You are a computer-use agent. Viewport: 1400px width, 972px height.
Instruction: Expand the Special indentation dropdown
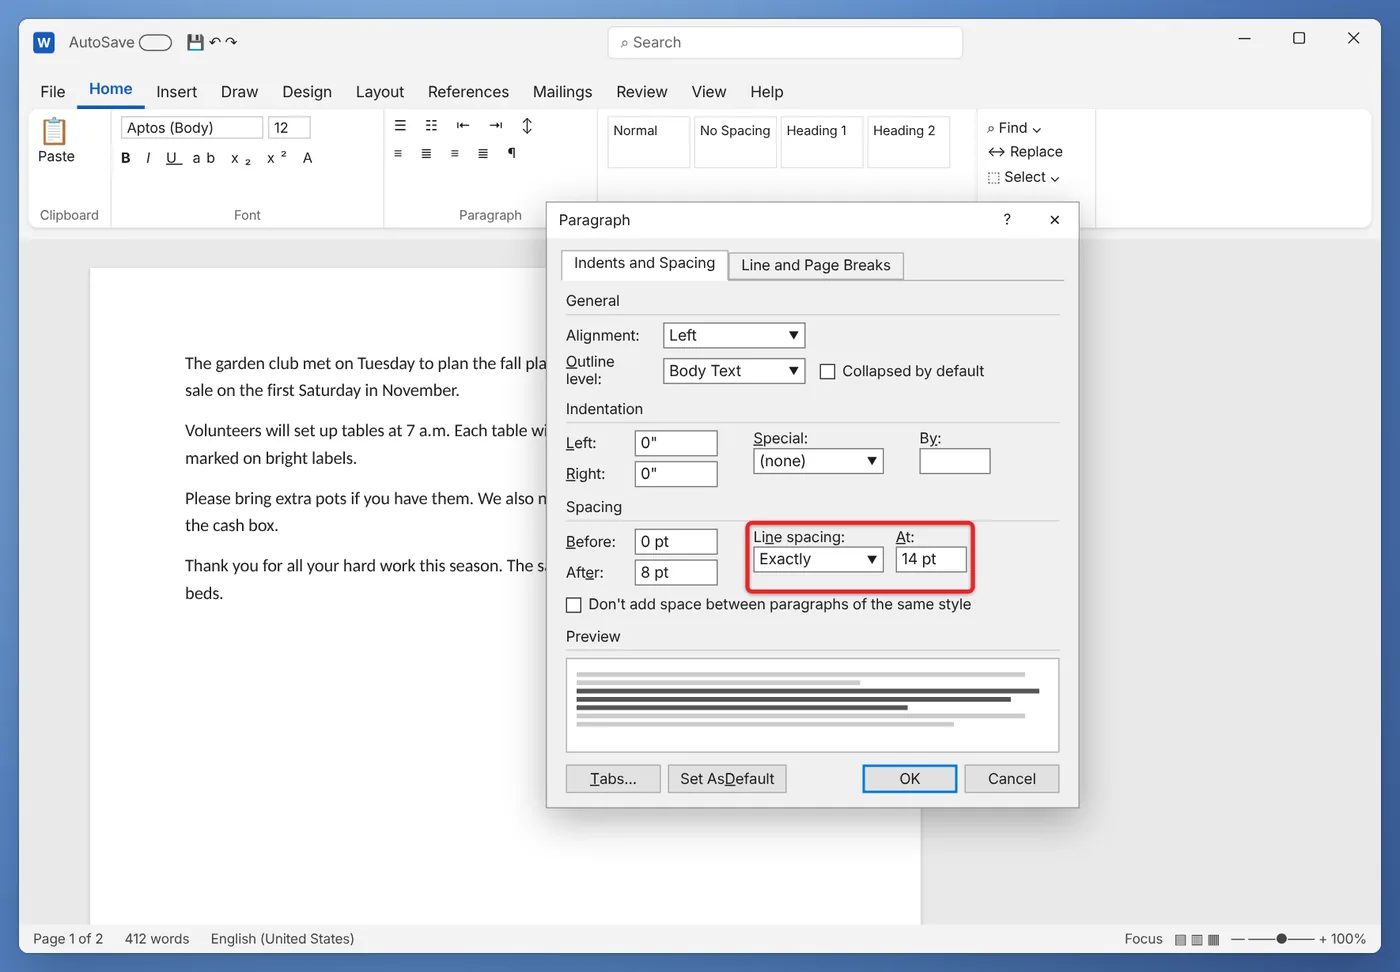point(818,461)
